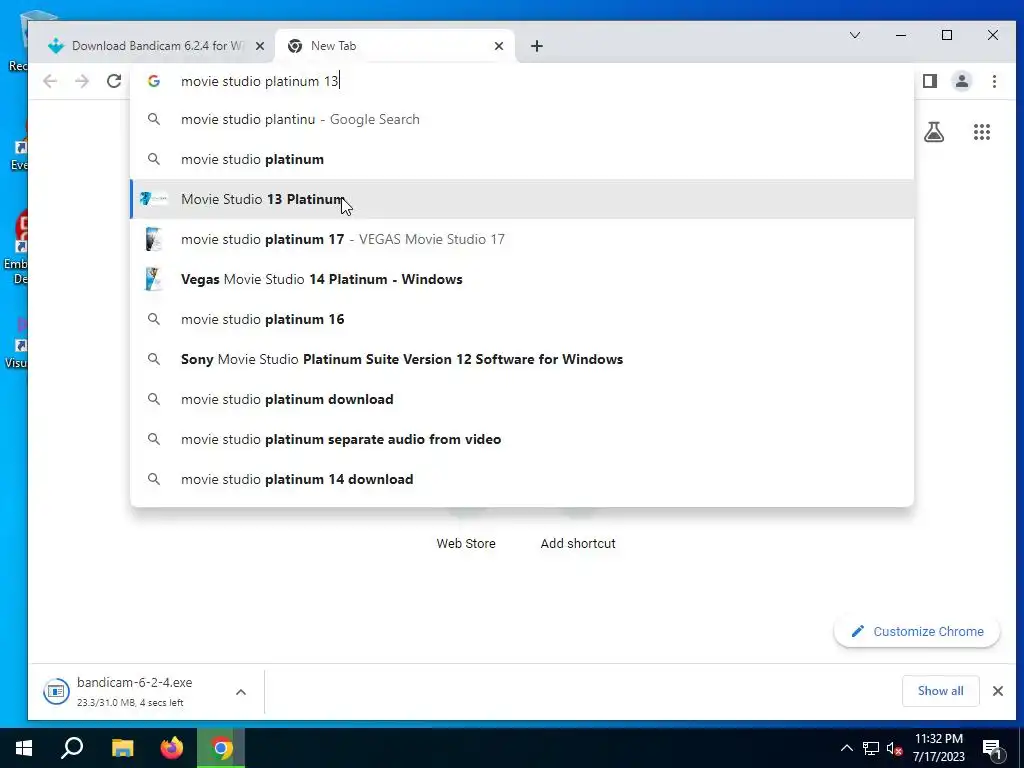This screenshot has height=768, width=1024.
Task: Click the Movie Studio 13 Platinum thumbnail
Action: (154, 199)
